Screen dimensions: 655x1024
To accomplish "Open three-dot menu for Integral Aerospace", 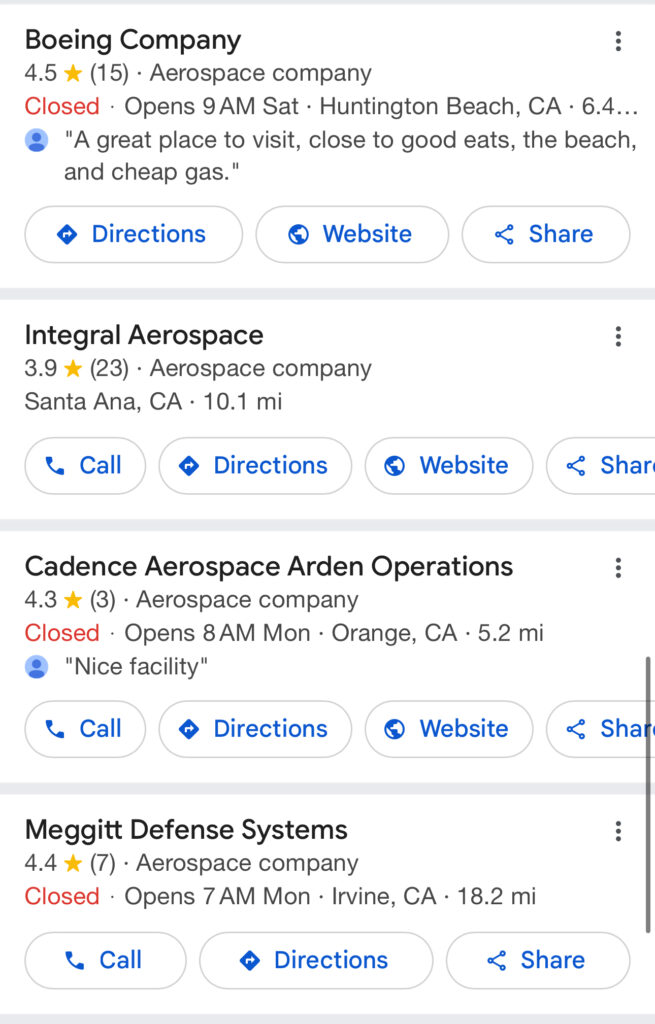I will (x=618, y=336).
